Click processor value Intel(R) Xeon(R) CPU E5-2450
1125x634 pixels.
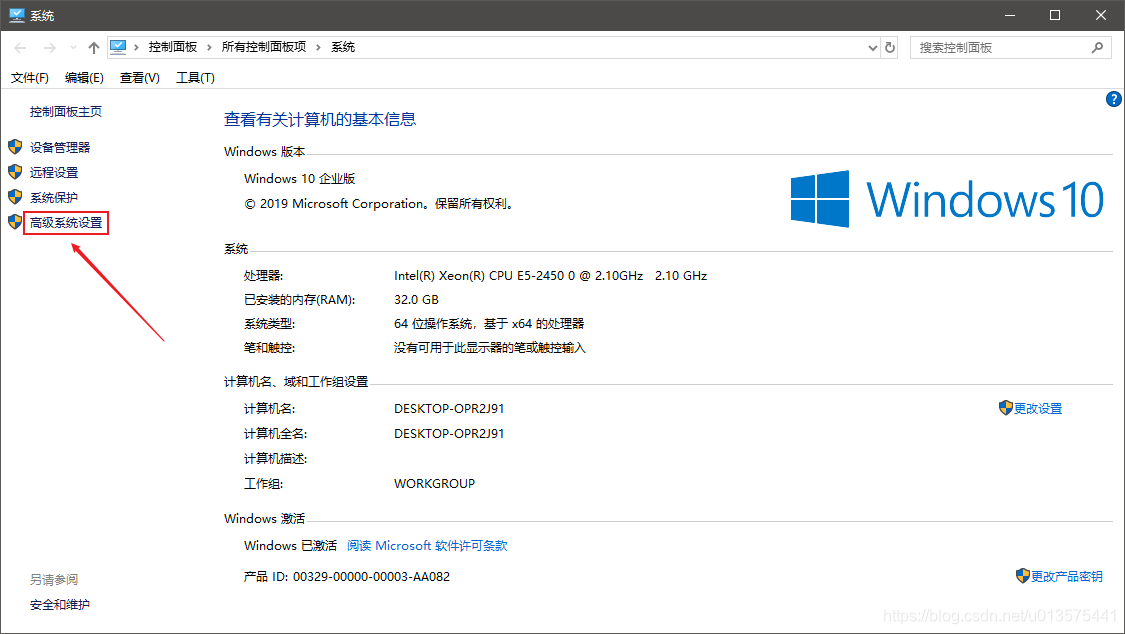550,276
